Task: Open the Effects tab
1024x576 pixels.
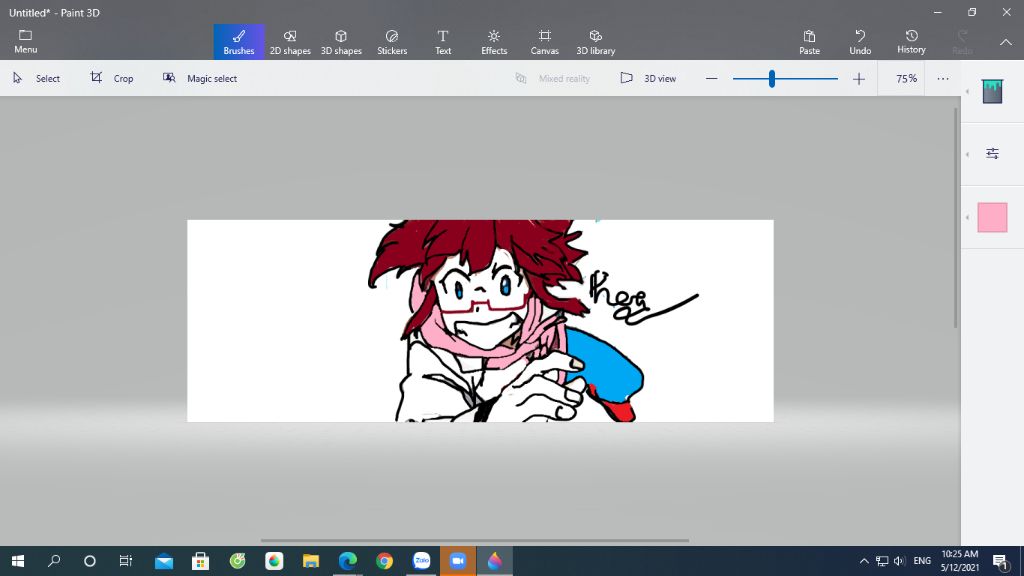Action: pos(494,42)
